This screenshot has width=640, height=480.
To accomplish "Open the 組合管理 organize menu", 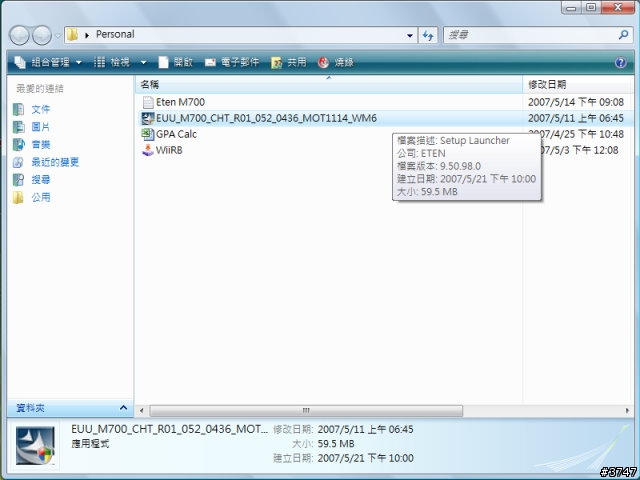I will [x=48, y=62].
